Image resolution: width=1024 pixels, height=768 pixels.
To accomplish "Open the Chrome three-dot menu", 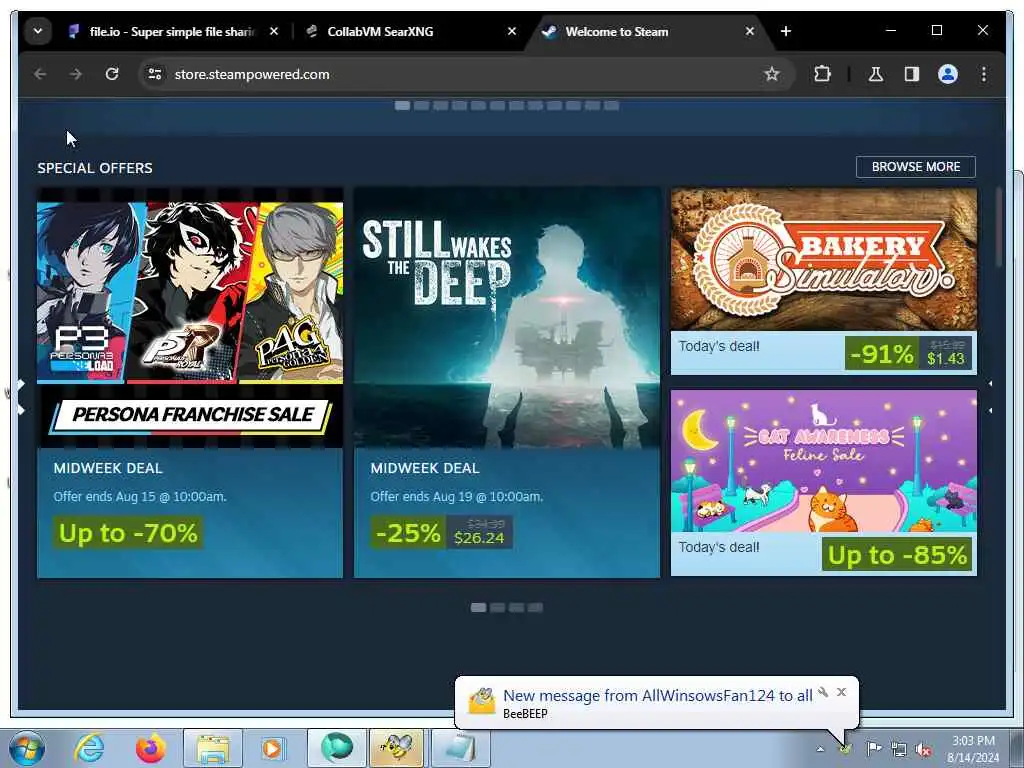I will (984, 74).
